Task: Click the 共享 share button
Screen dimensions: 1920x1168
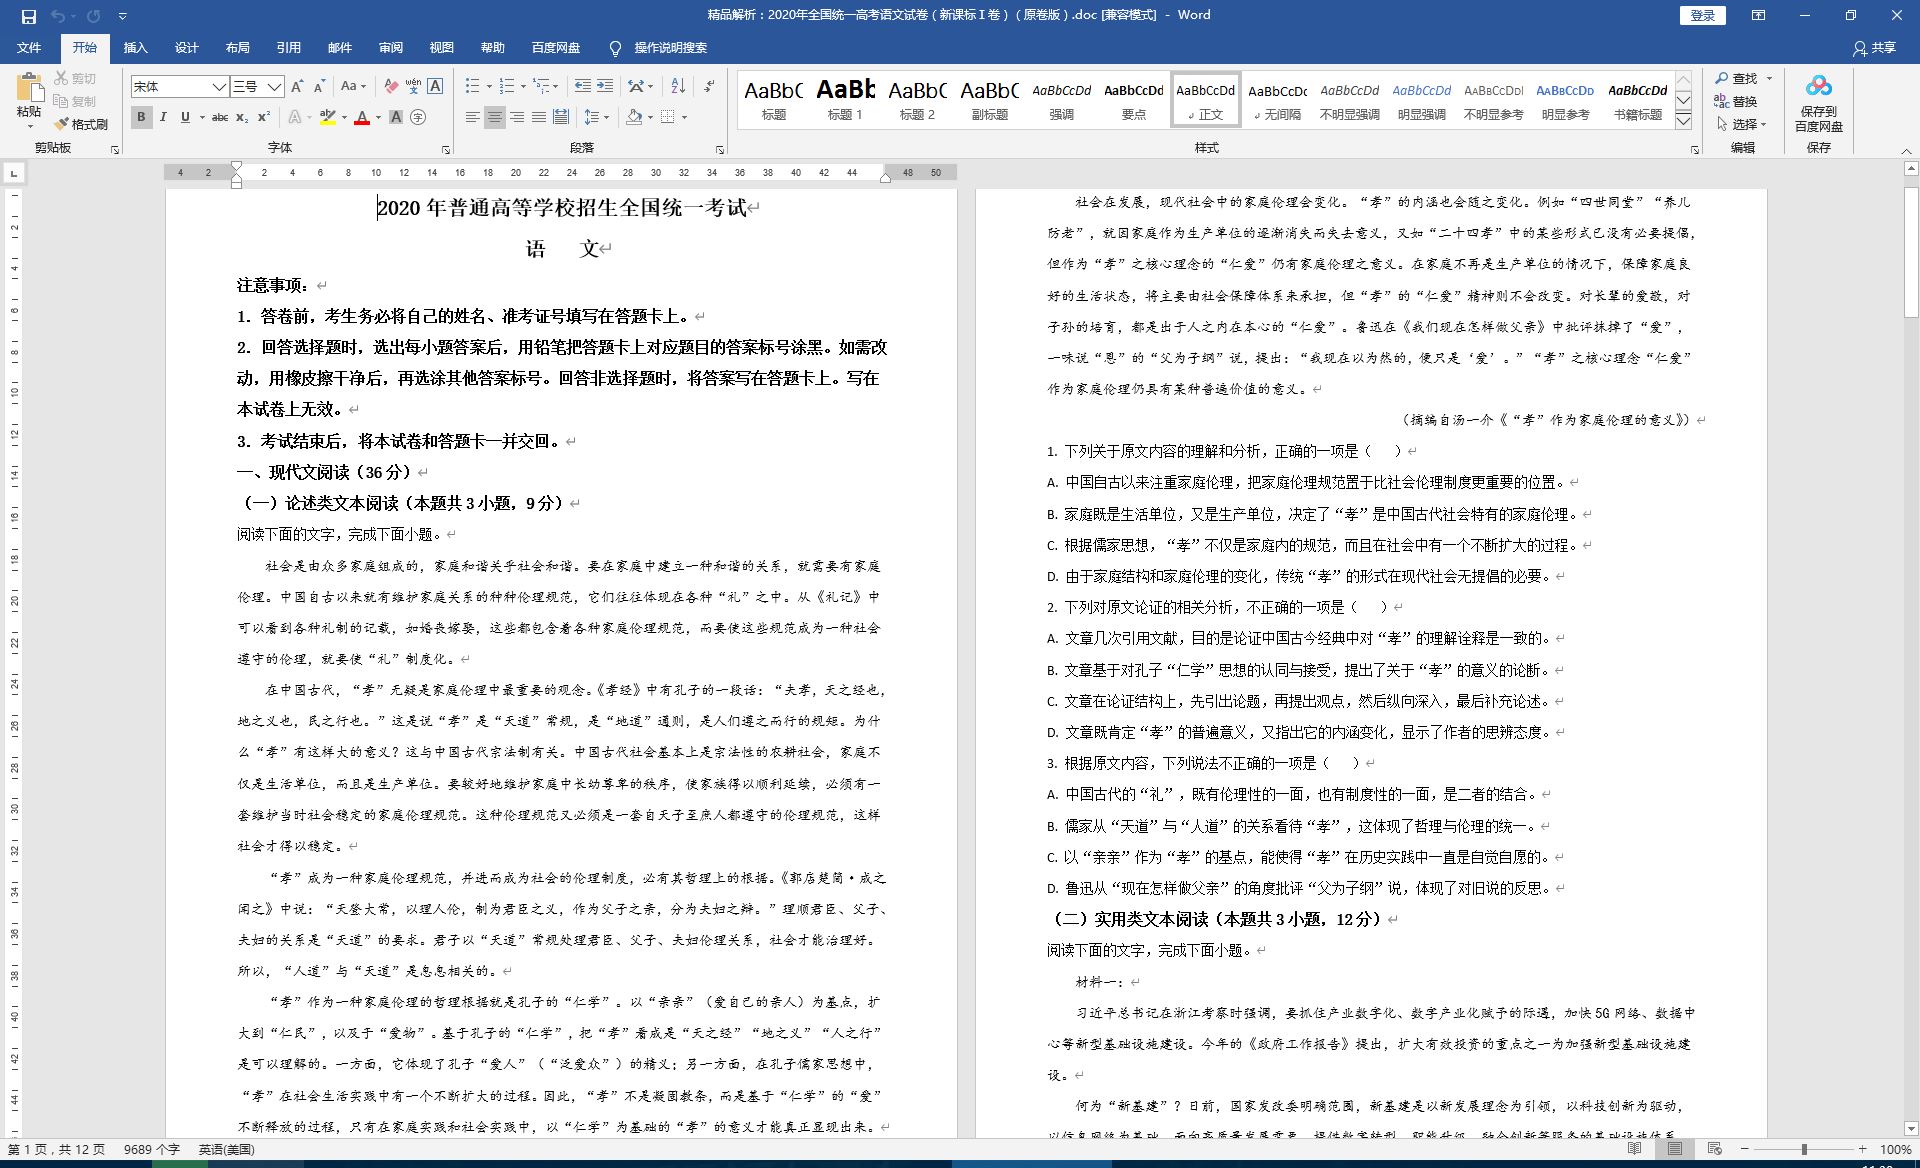Action: (x=1874, y=48)
